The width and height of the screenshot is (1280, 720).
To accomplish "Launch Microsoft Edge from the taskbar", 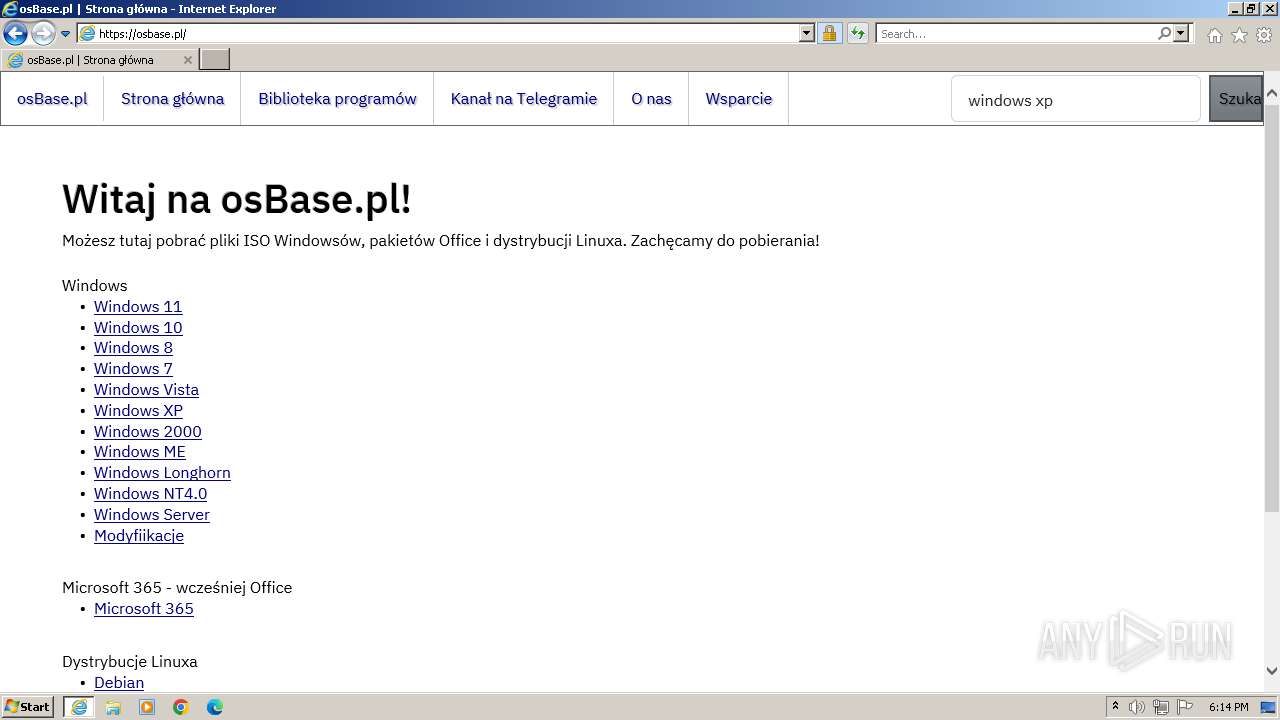I will coord(215,707).
